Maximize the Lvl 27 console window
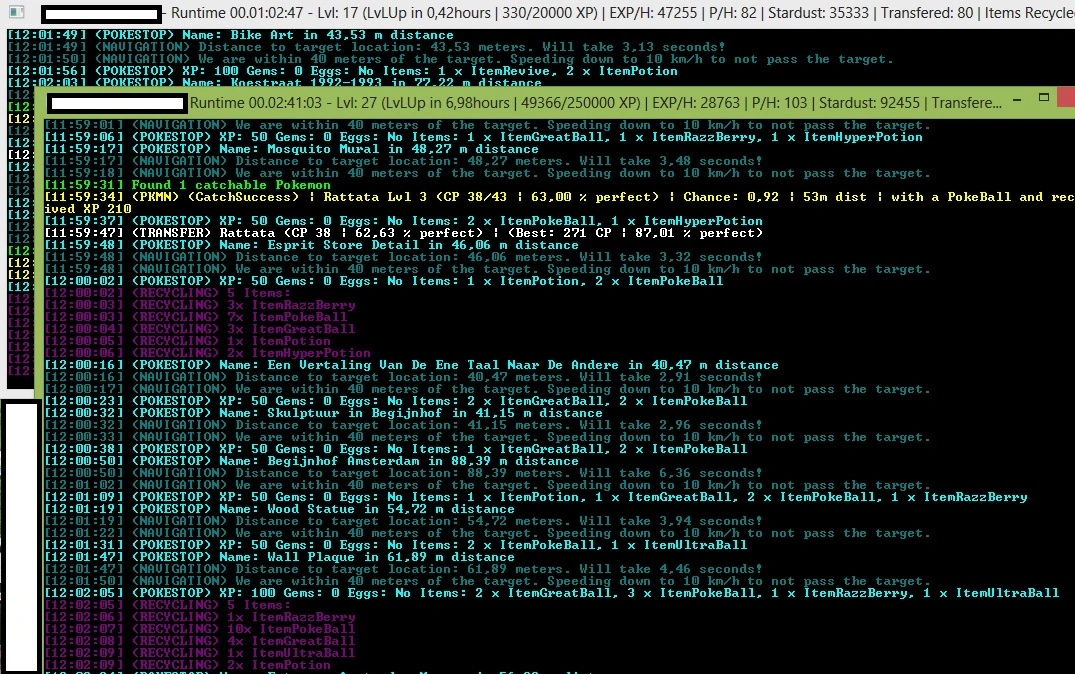 coord(1043,98)
